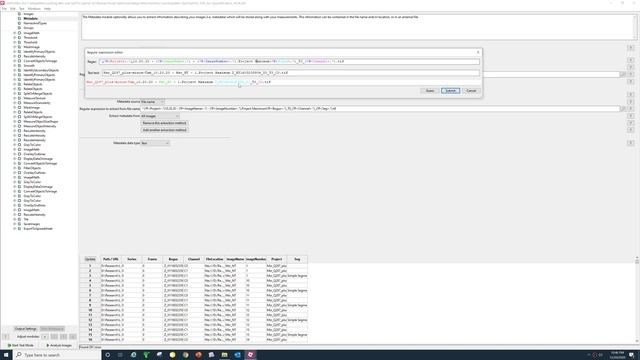
Task: Click Analyze Images
Action: 59,345
